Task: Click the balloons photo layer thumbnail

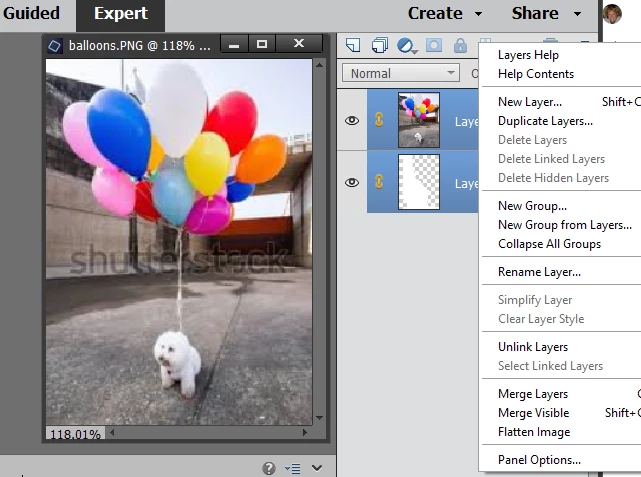Action: click(419, 120)
